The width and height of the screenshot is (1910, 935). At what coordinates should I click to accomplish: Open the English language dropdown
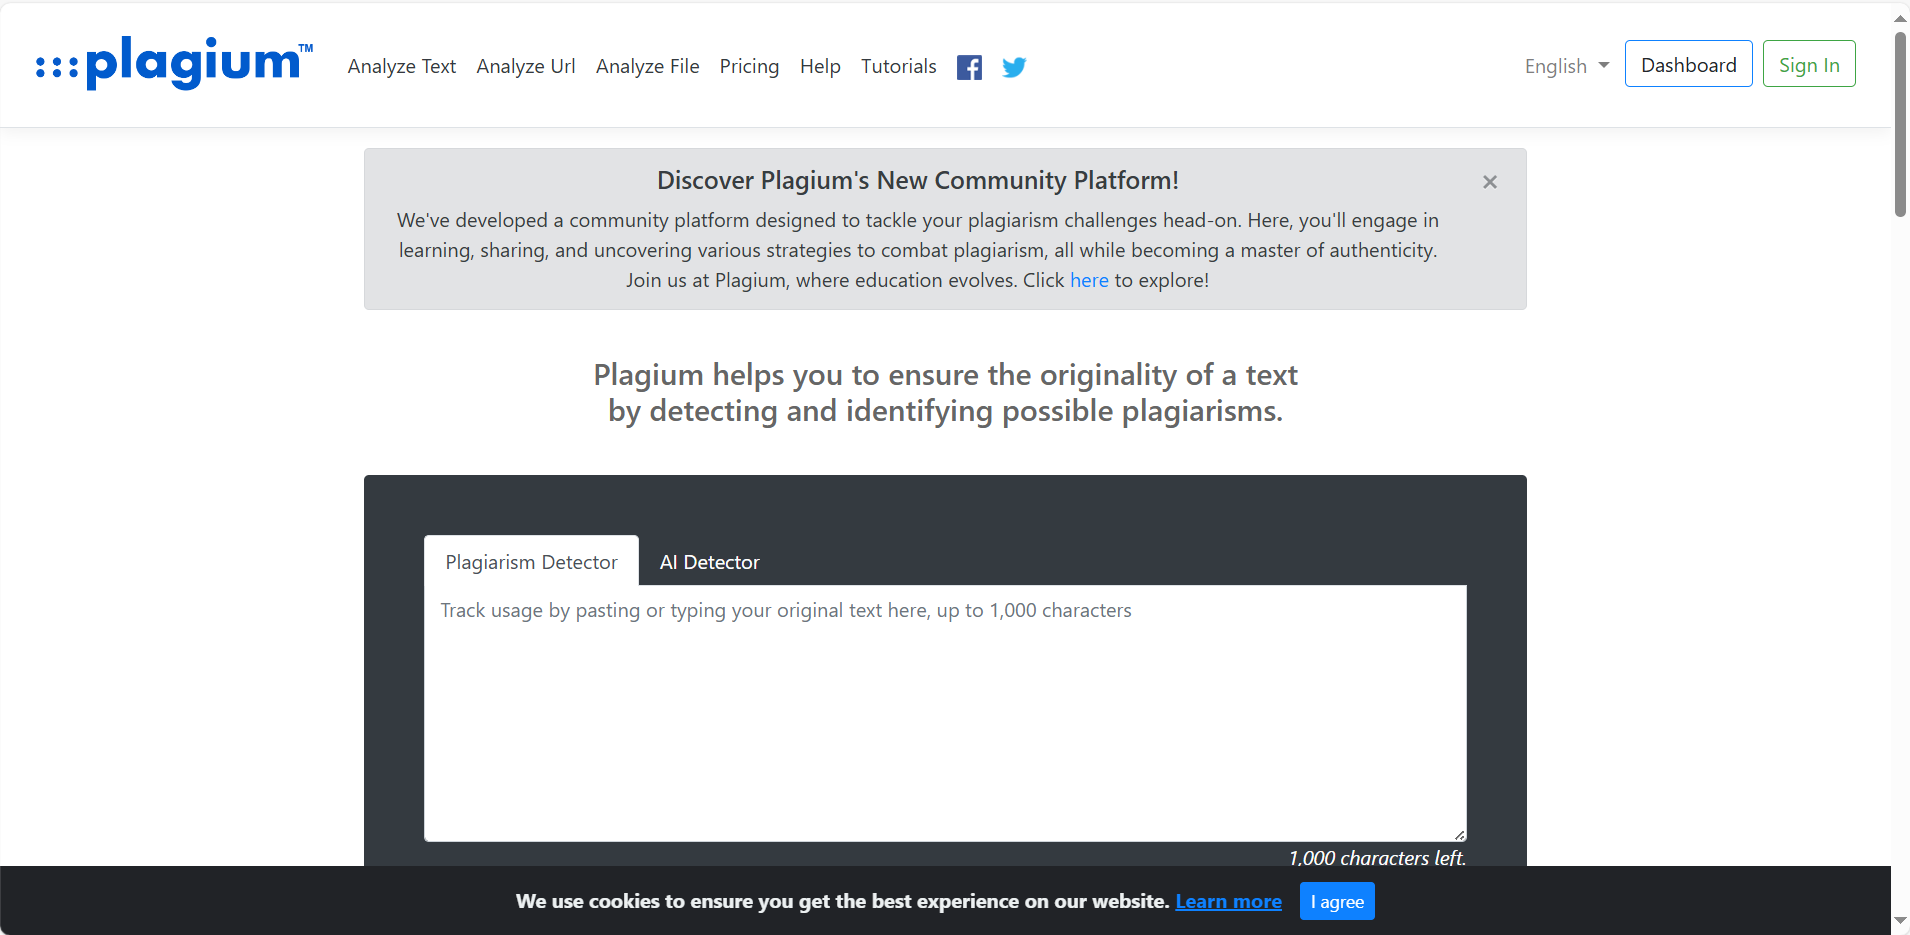pos(1567,66)
